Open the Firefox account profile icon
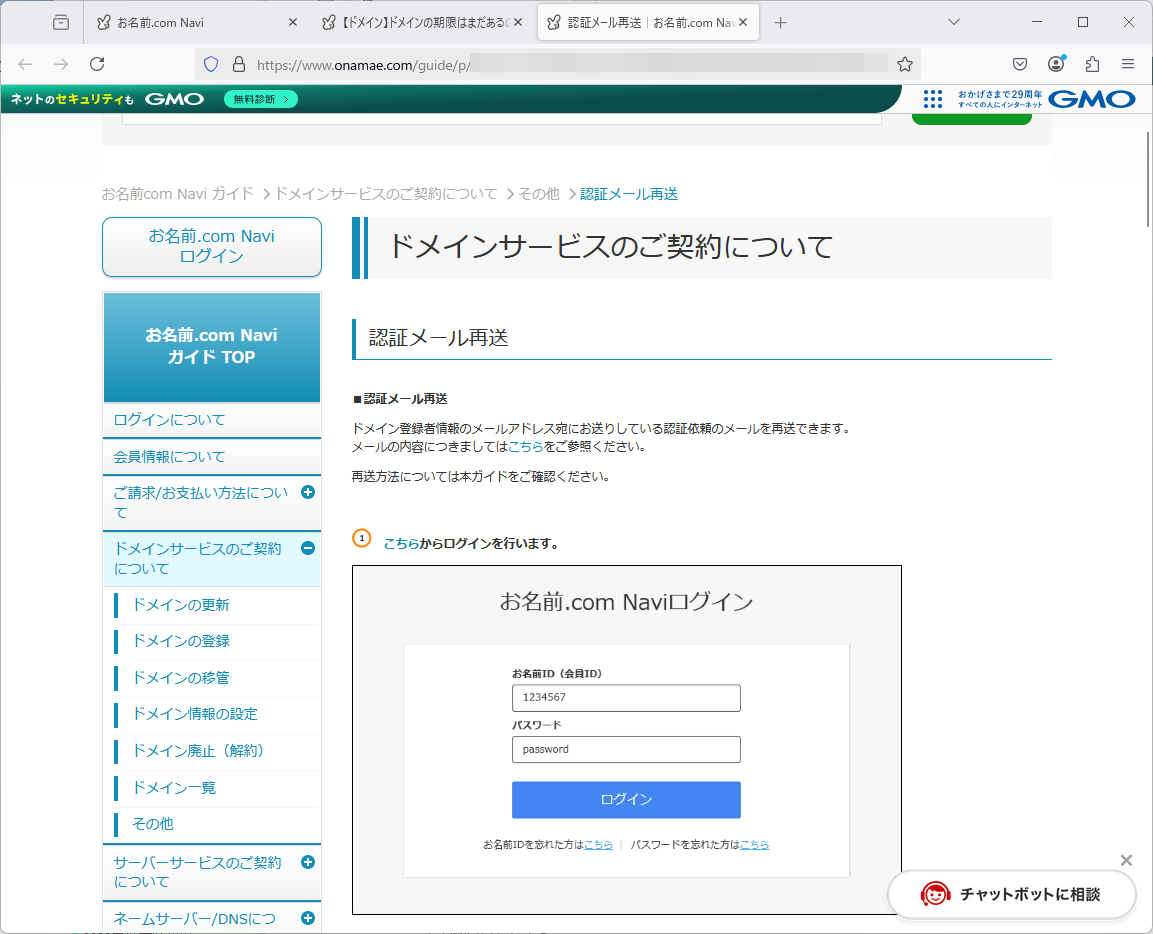 point(1056,64)
